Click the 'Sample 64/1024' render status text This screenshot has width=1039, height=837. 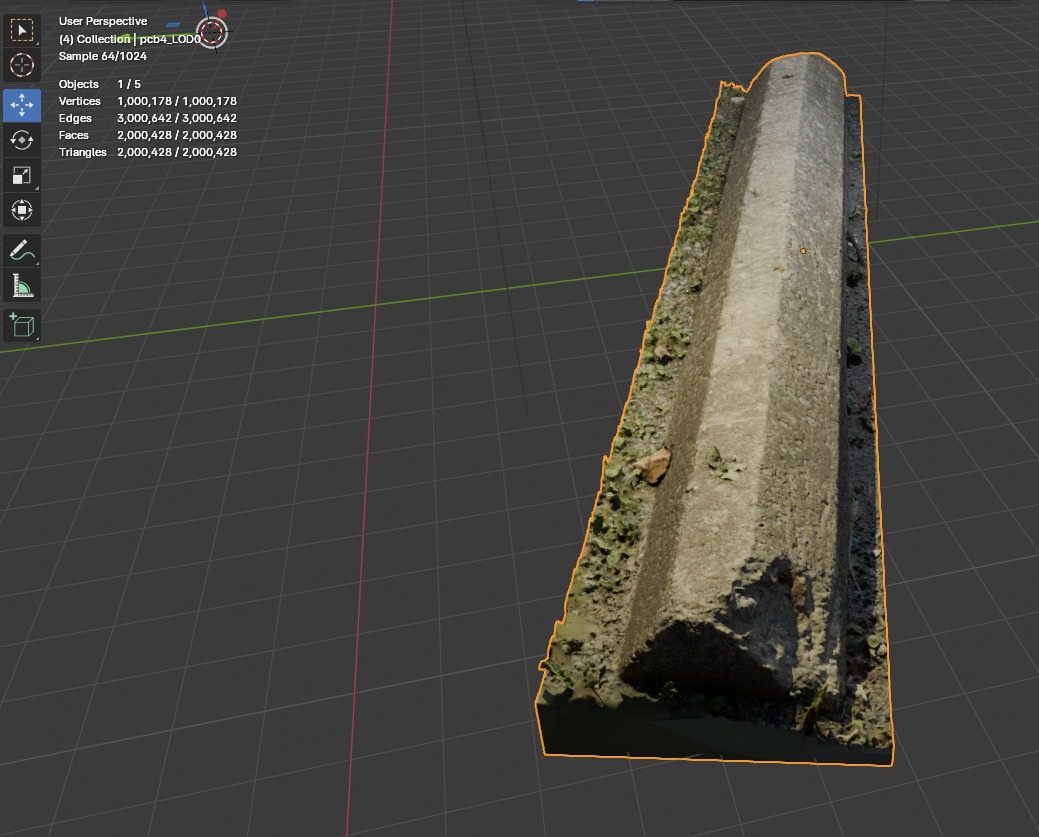tap(103, 56)
